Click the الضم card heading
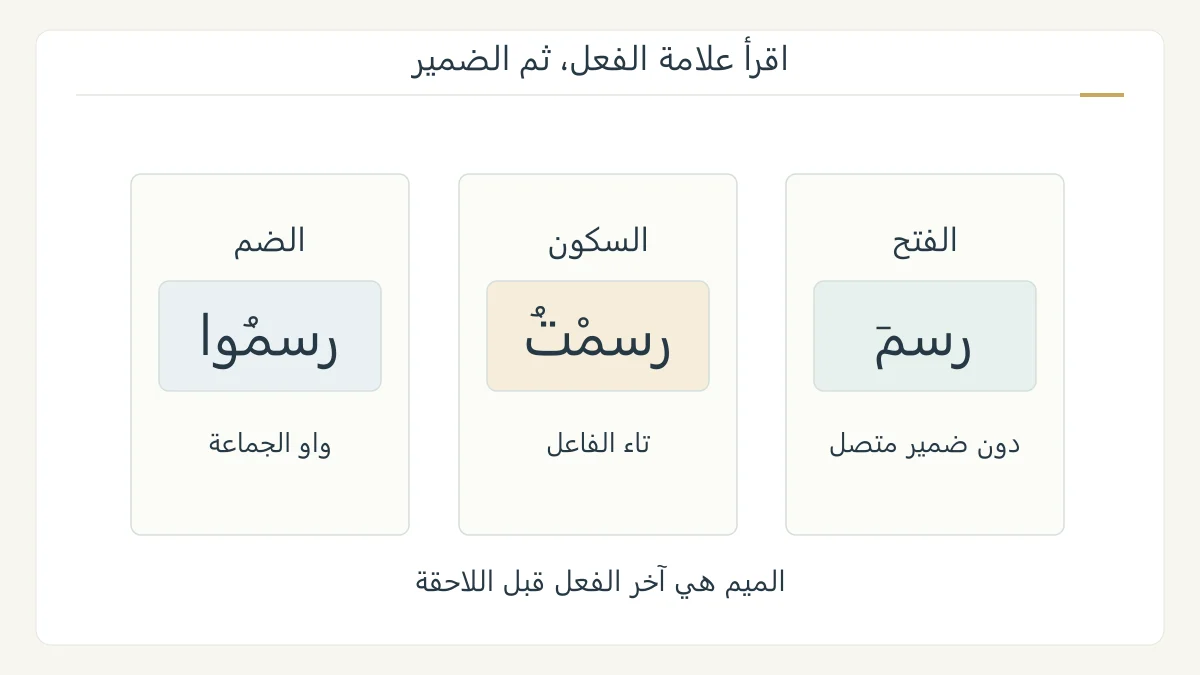This screenshot has height=675, width=1200. [x=270, y=240]
